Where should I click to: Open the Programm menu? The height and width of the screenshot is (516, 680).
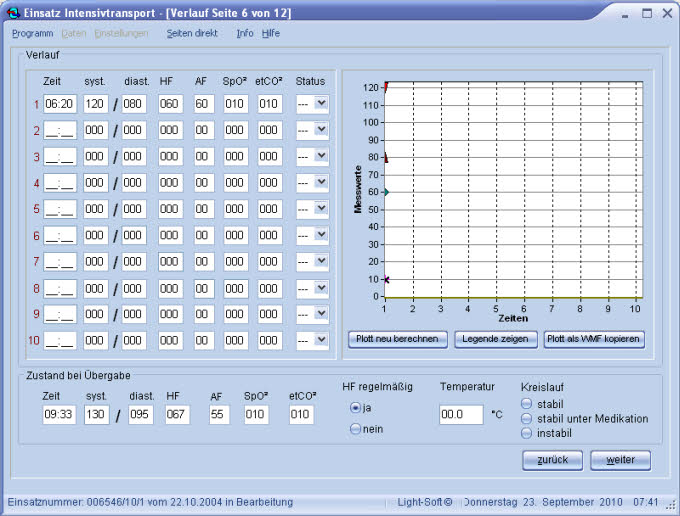pyautogui.click(x=33, y=33)
